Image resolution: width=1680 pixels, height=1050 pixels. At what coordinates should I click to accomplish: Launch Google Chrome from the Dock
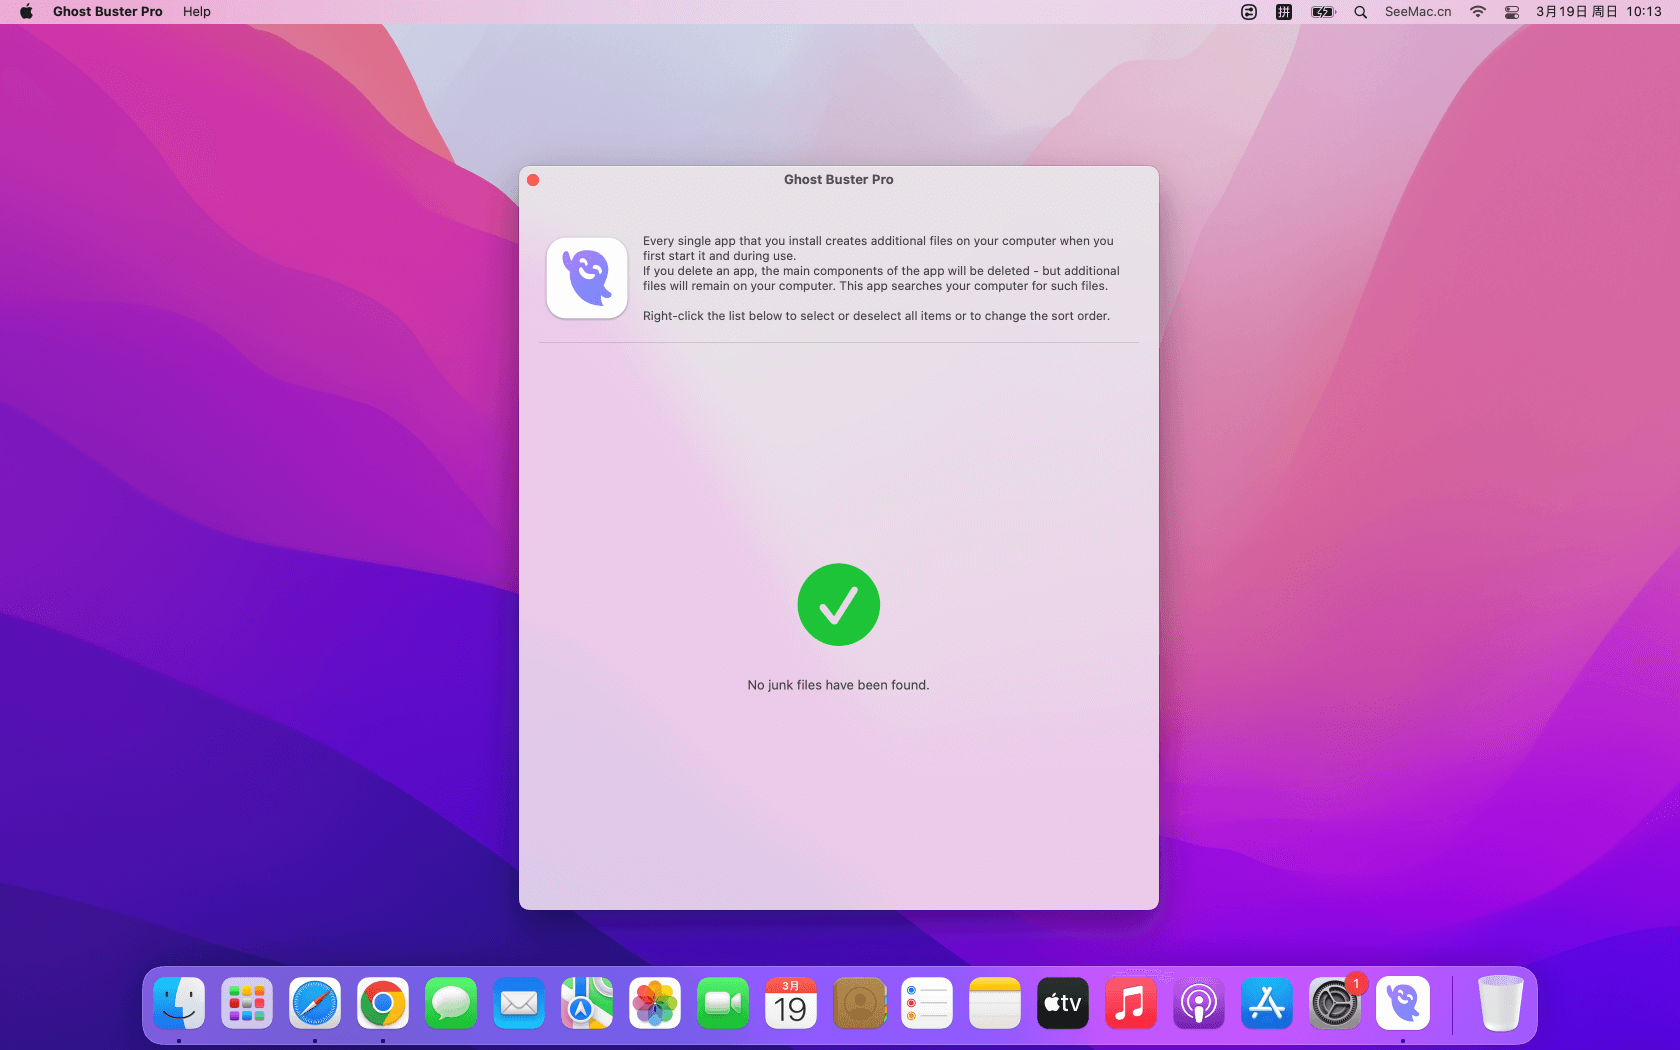383,1003
